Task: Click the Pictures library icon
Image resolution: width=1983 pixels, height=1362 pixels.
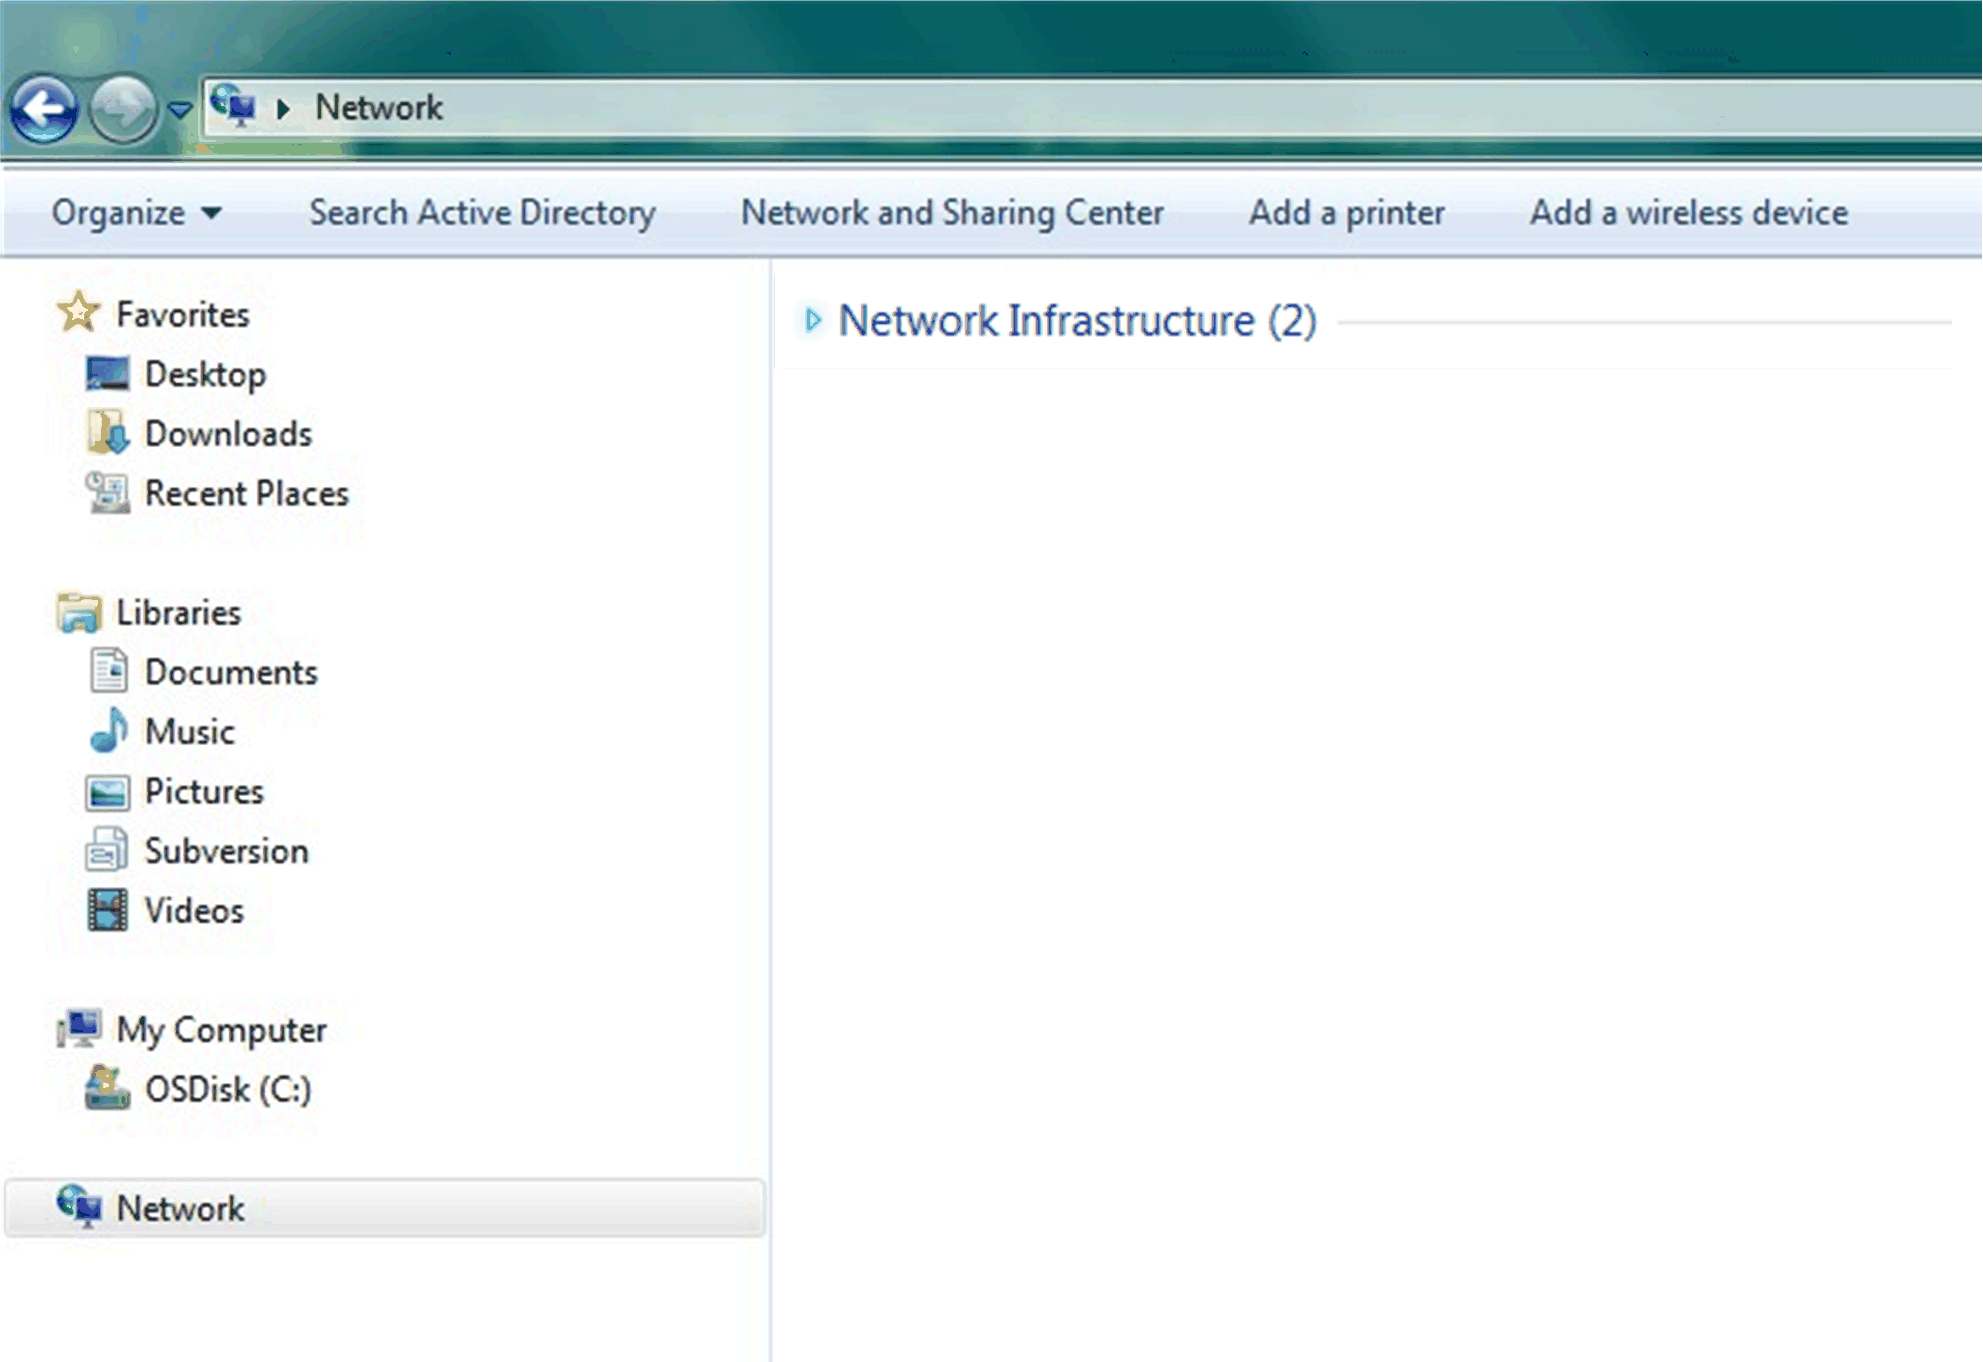Action: coord(107,792)
